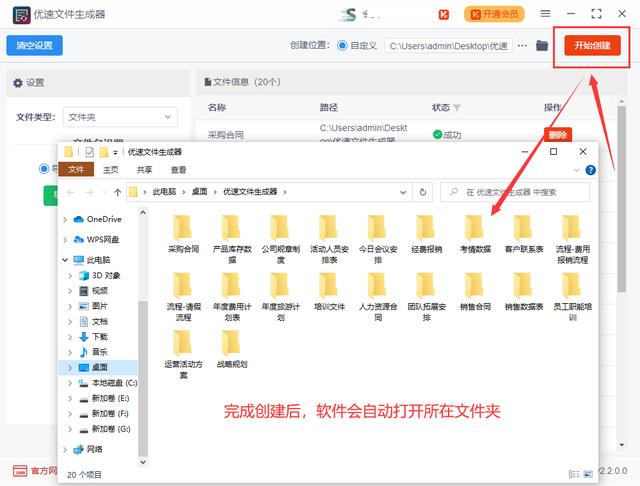Image resolution: width=640 pixels, height=486 pixels.
Task: Click the Explorer search box 在 优速文件生成器 中搜索
Action: click(x=515, y=192)
